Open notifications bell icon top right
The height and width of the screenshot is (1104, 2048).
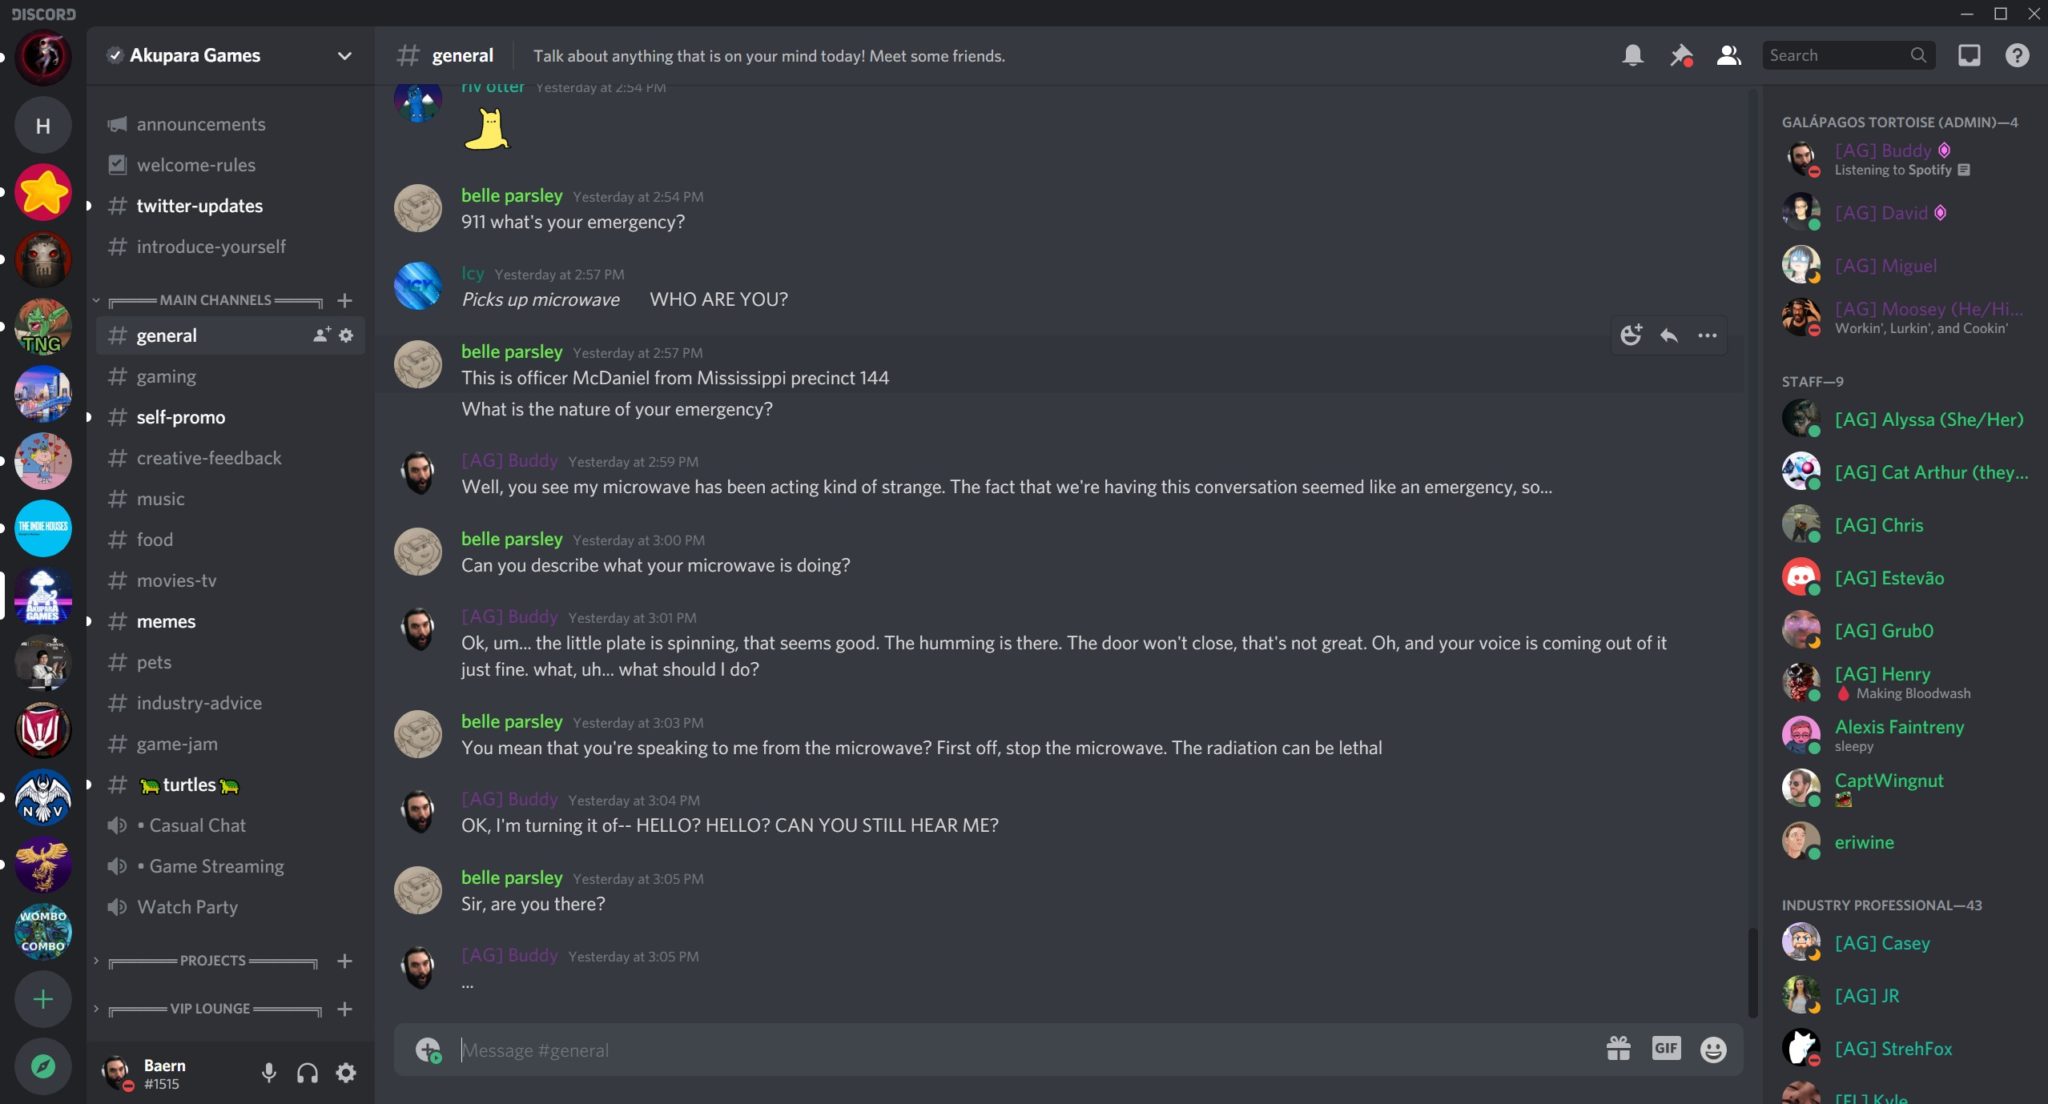pos(1631,56)
